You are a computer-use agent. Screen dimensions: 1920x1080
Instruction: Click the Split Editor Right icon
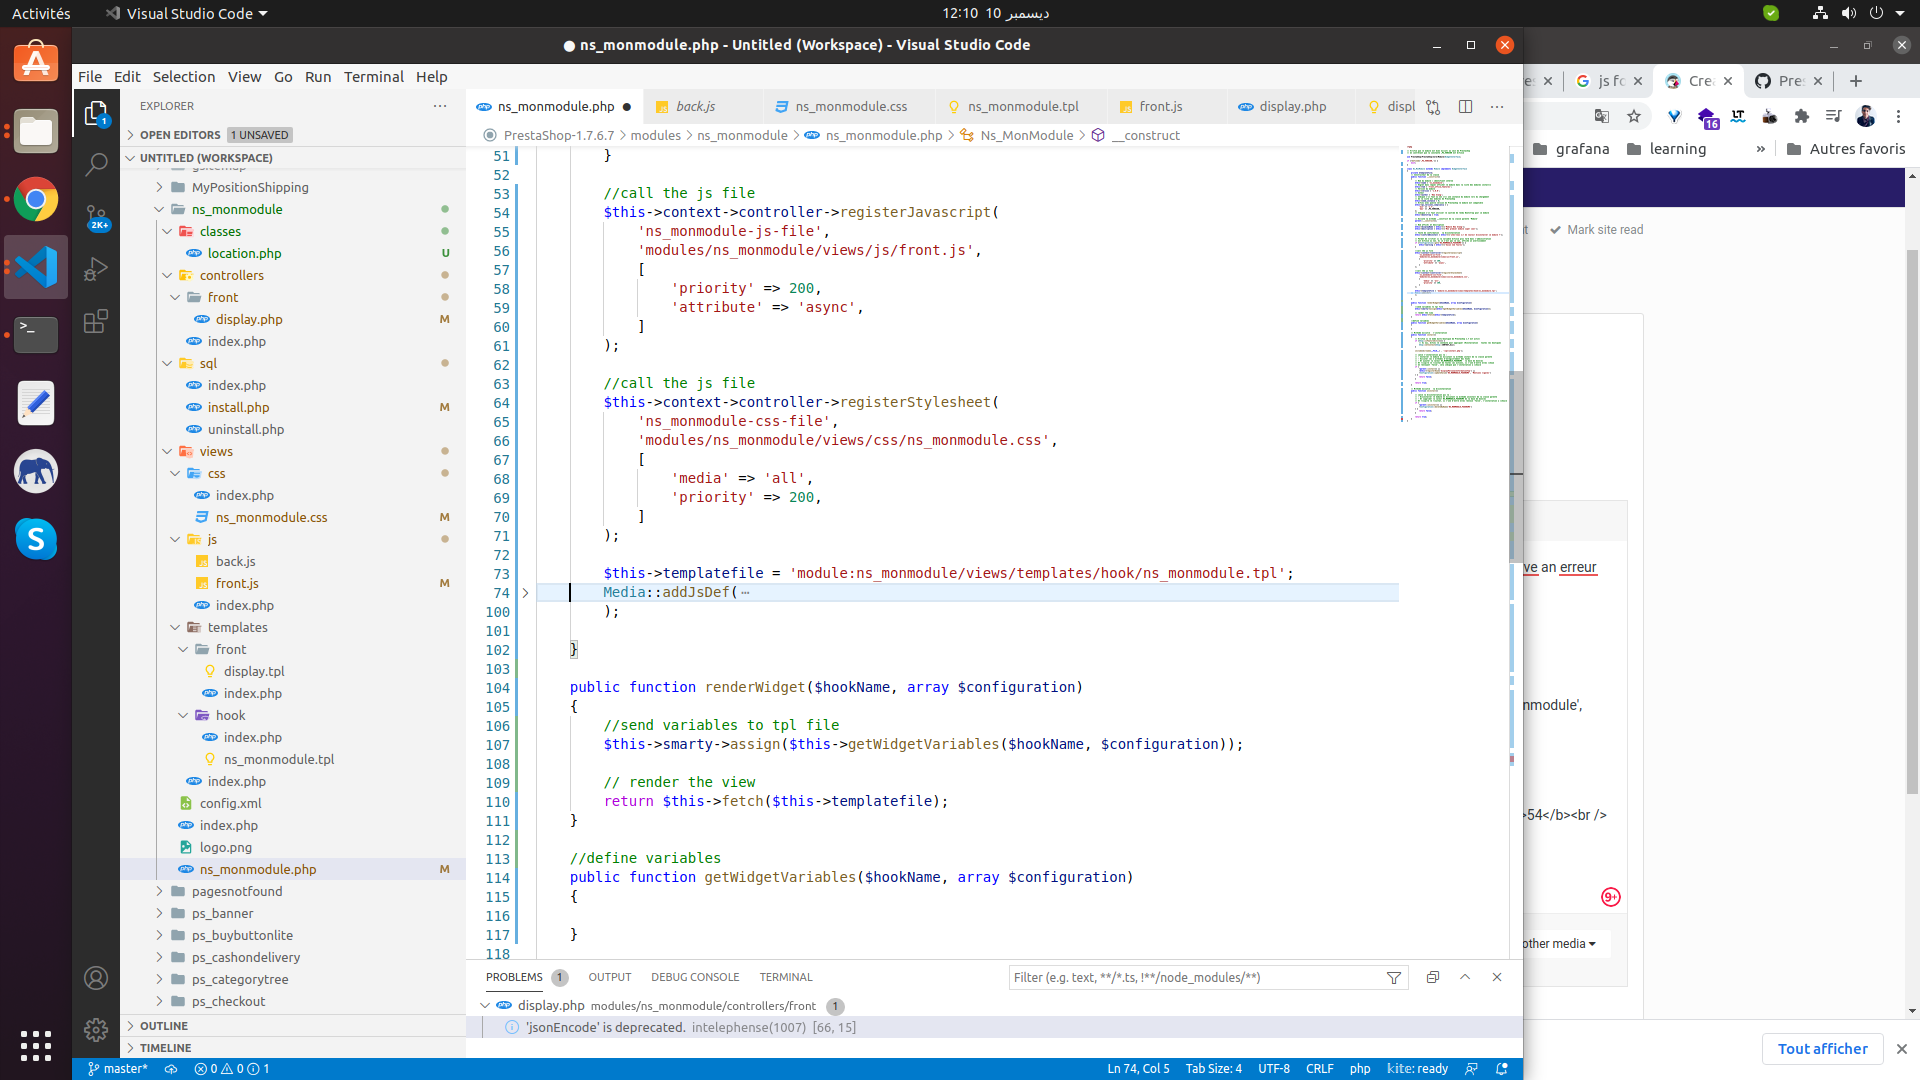[x=1465, y=107]
